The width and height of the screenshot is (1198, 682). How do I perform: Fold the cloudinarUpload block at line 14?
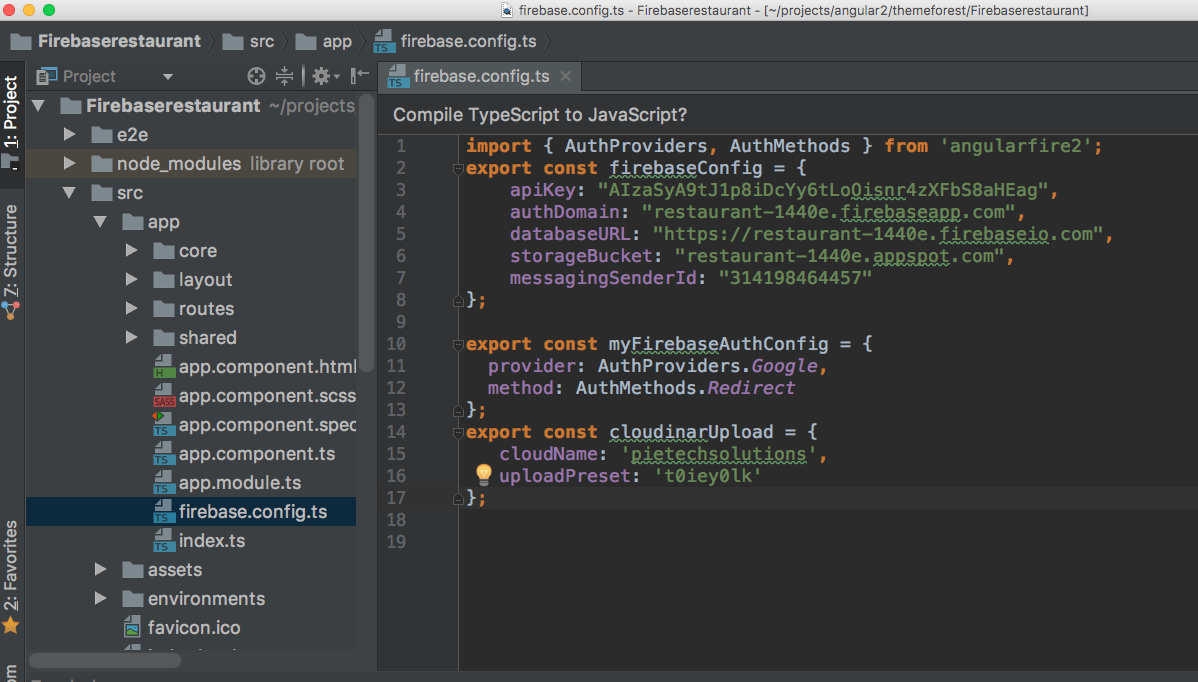pos(458,432)
